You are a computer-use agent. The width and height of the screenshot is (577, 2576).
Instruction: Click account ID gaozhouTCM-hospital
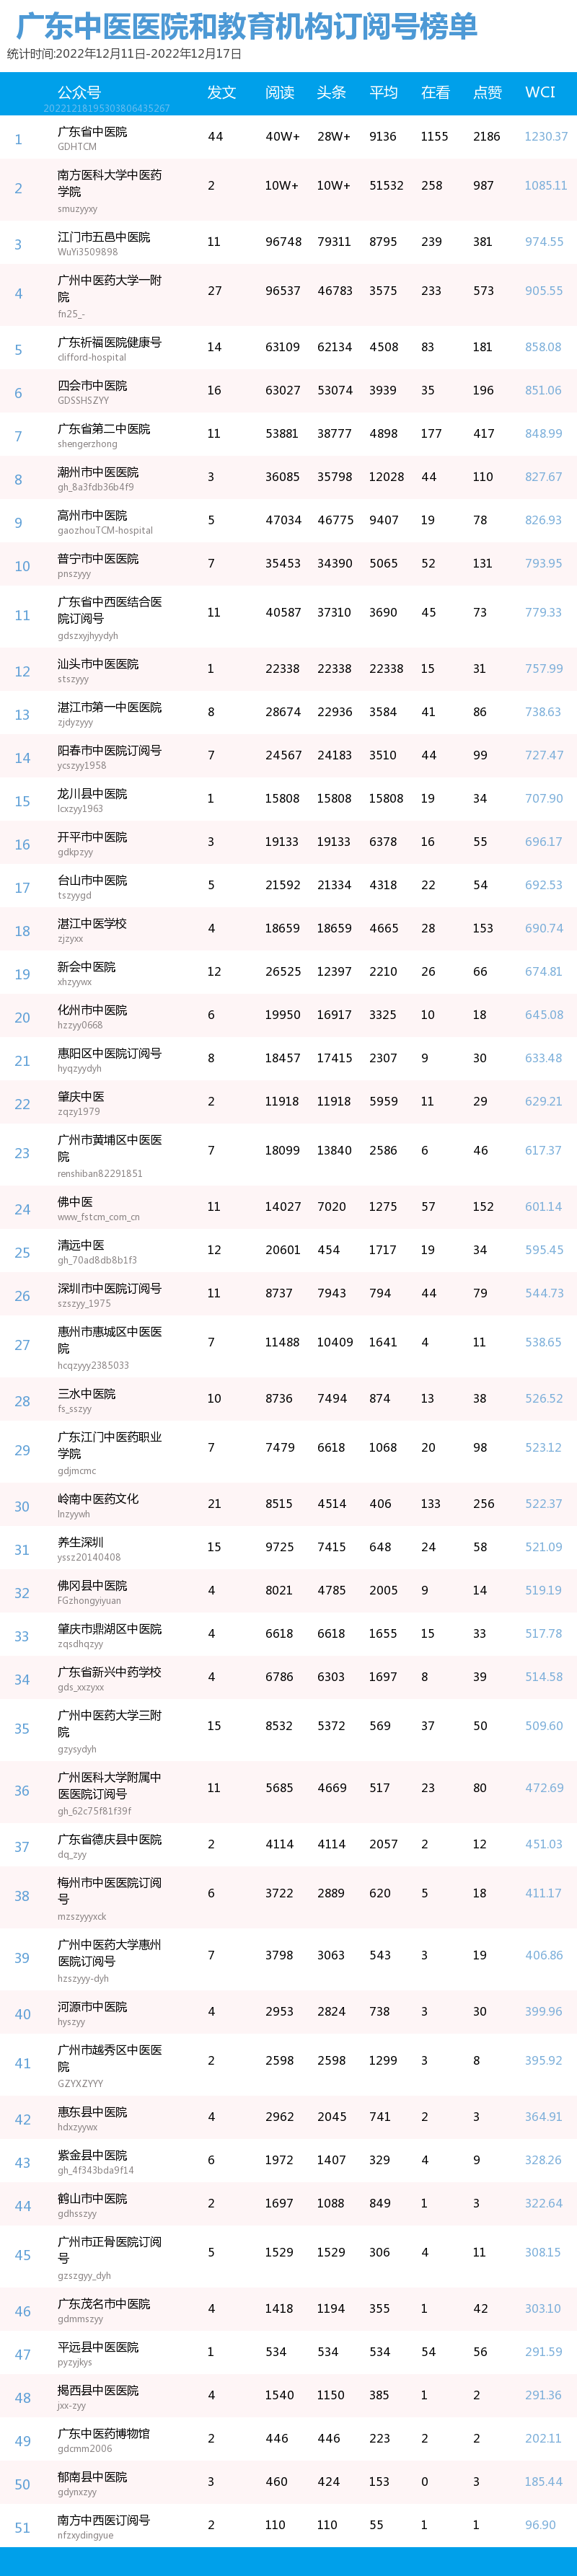point(105,530)
